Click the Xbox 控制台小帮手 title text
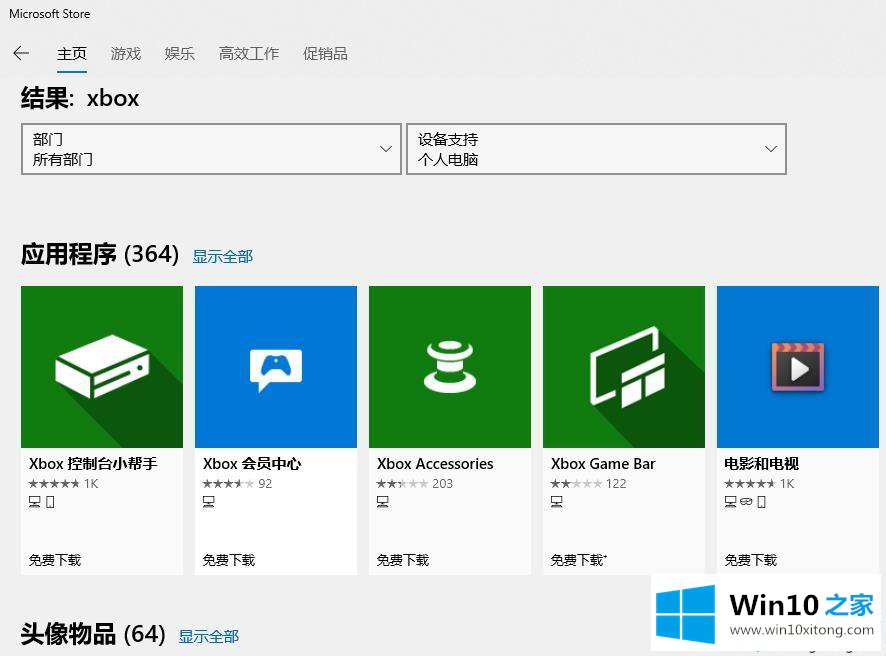Image resolution: width=886 pixels, height=656 pixels. [x=93, y=464]
